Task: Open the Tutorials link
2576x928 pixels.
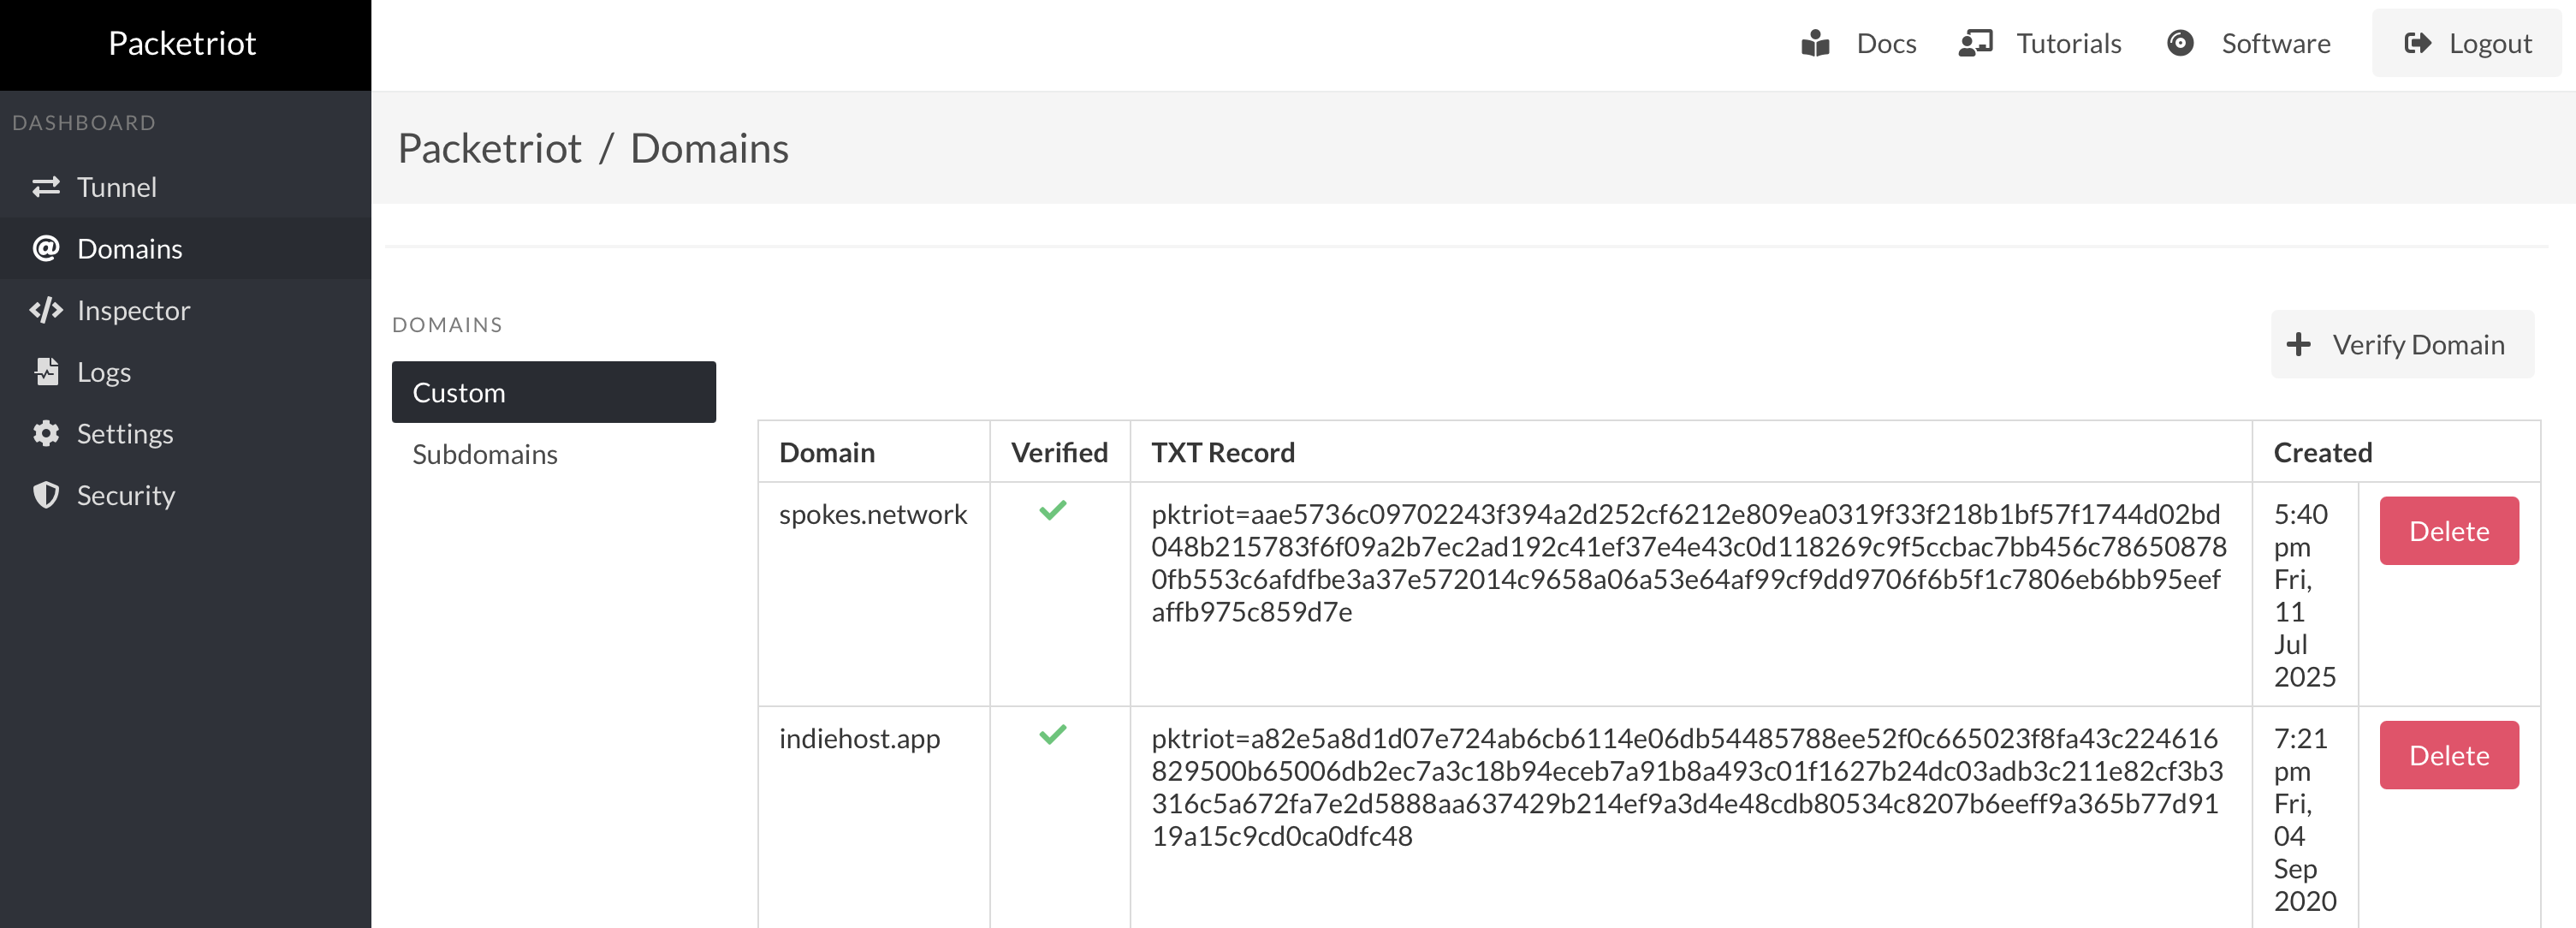Action: tap(2040, 43)
